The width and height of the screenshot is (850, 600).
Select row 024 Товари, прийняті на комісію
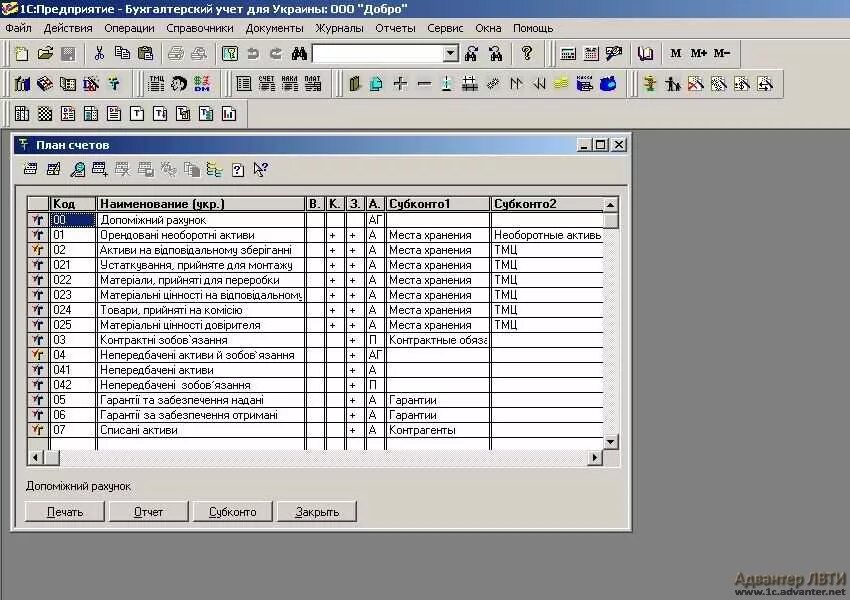click(x=315, y=310)
